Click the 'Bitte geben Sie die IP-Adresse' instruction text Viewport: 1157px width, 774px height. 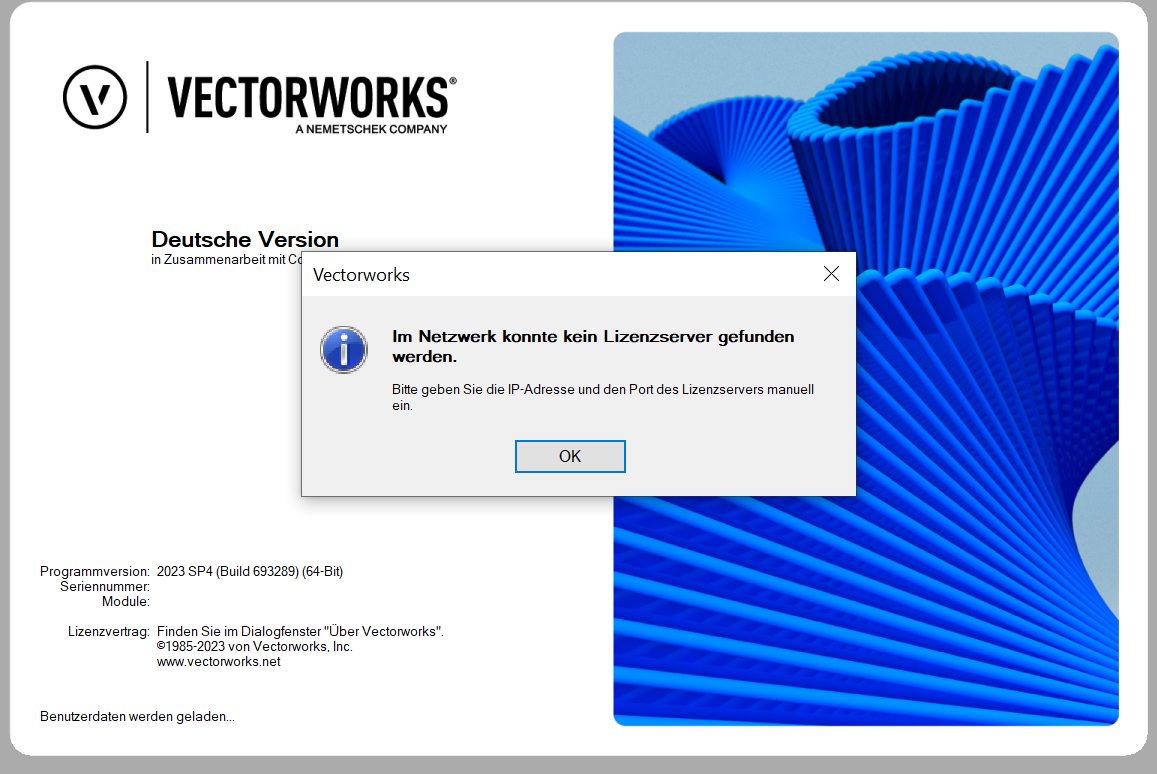[602, 397]
